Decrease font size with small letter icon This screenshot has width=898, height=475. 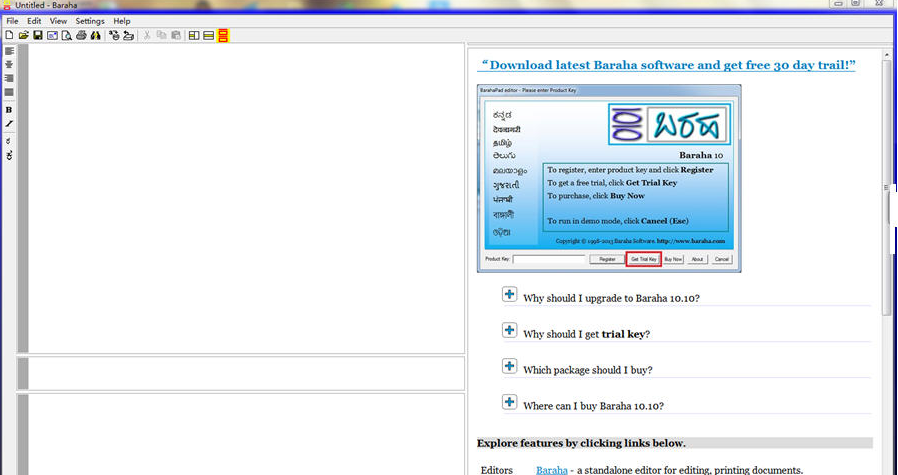9,141
